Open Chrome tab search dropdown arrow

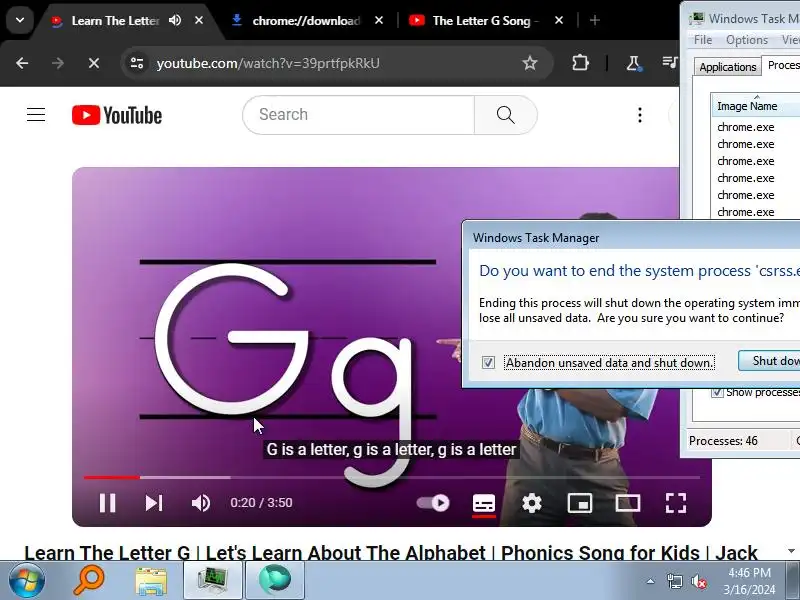20,20
